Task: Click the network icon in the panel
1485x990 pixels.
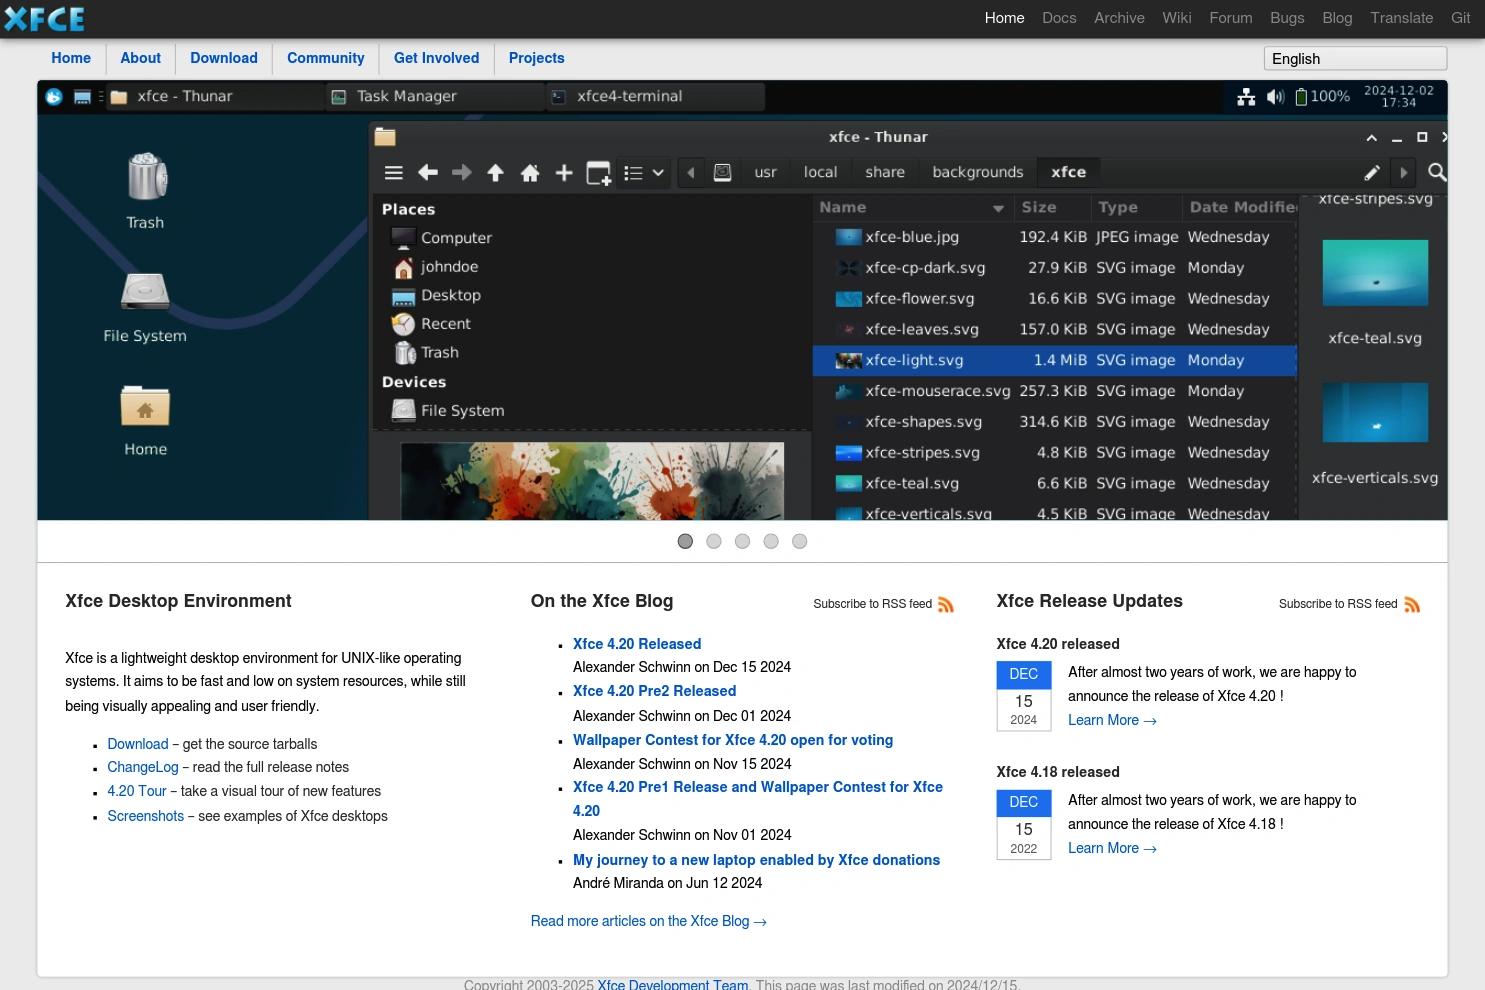Action: (1246, 96)
